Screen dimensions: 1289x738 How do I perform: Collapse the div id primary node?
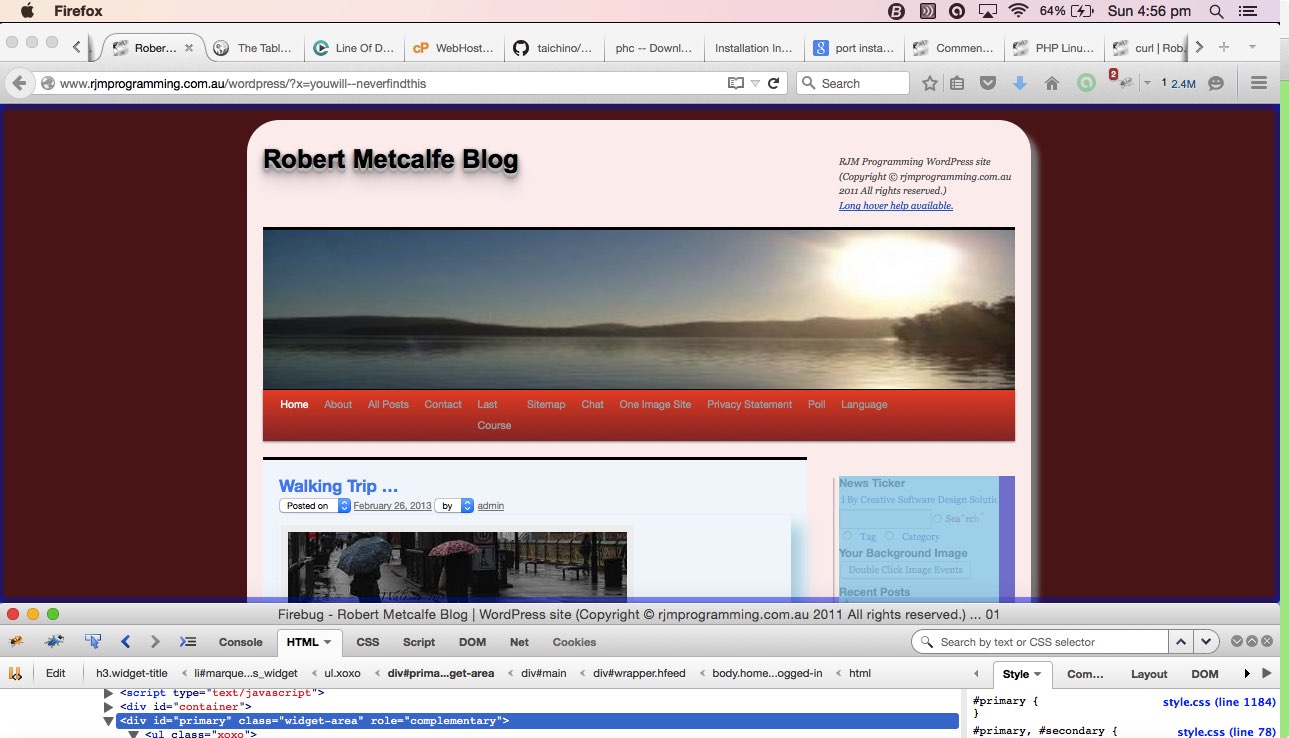click(109, 721)
